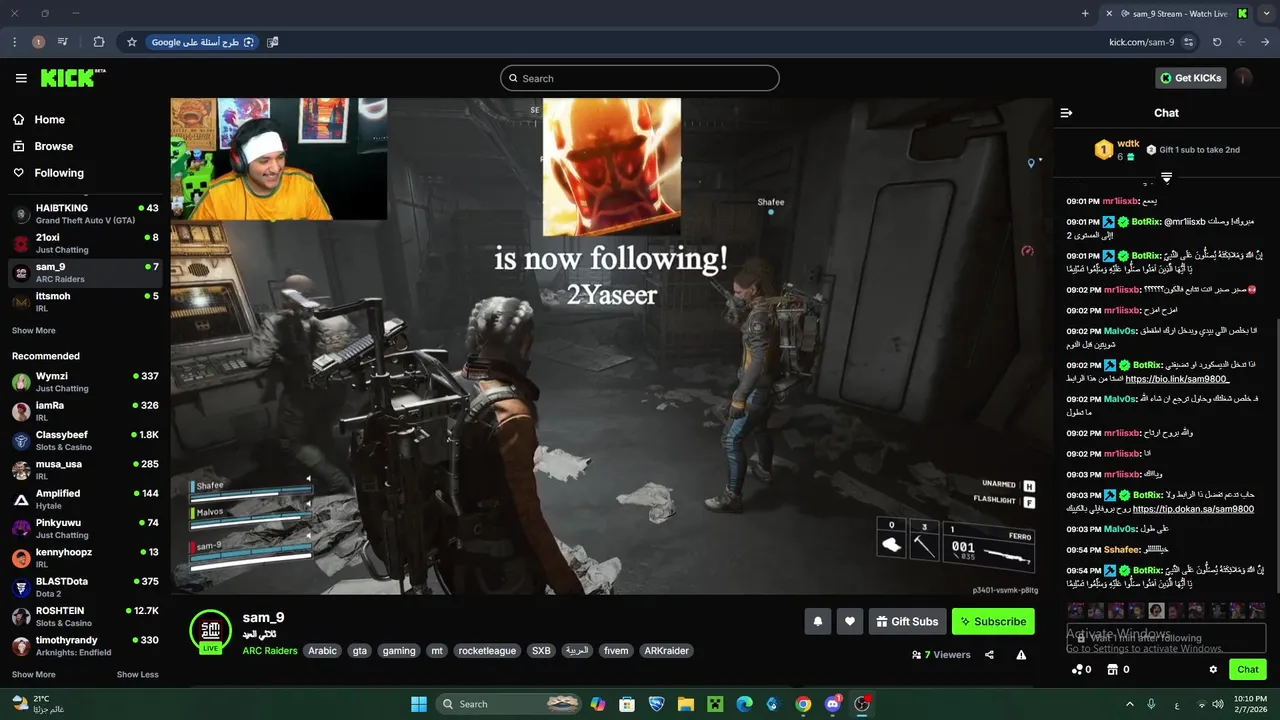Bookmark page with star icon
This screenshot has width=1280, height=720.
click(131, 42)
